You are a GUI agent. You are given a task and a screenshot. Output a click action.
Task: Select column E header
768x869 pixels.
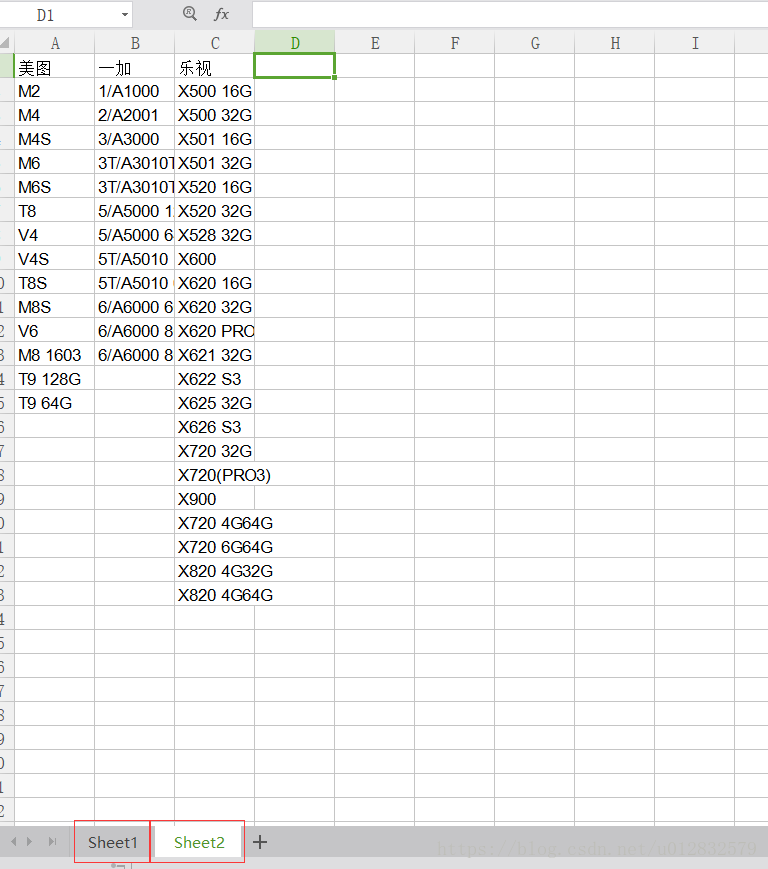coord(375,43)
